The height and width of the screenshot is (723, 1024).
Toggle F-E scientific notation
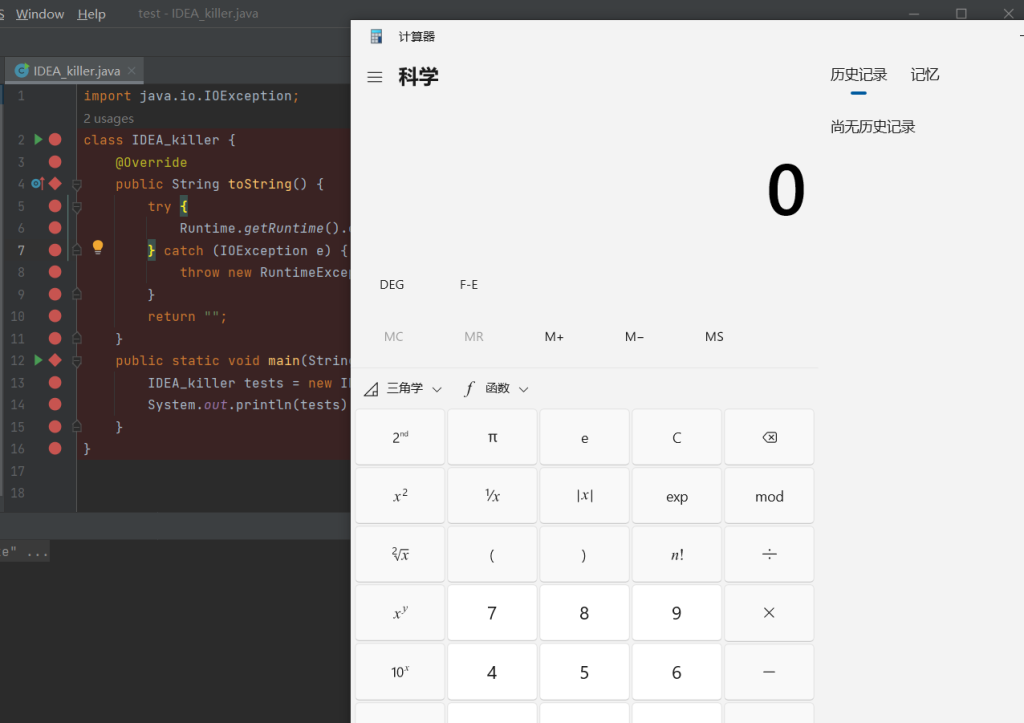click(469, 285)
